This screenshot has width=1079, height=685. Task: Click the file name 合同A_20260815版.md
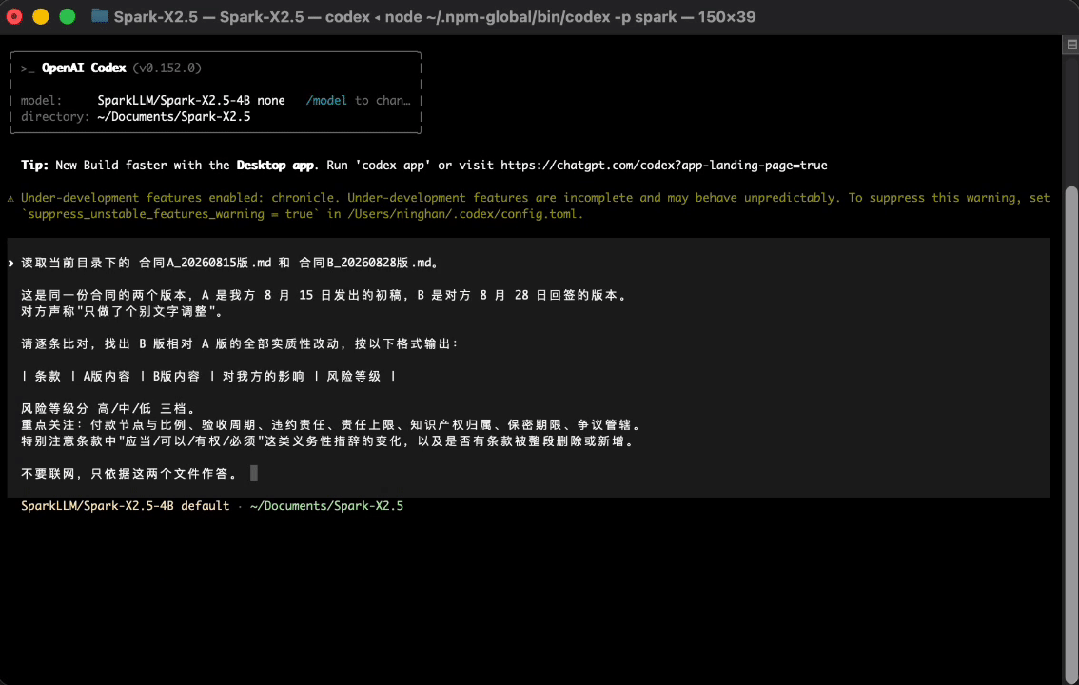(x=205, y=262)
